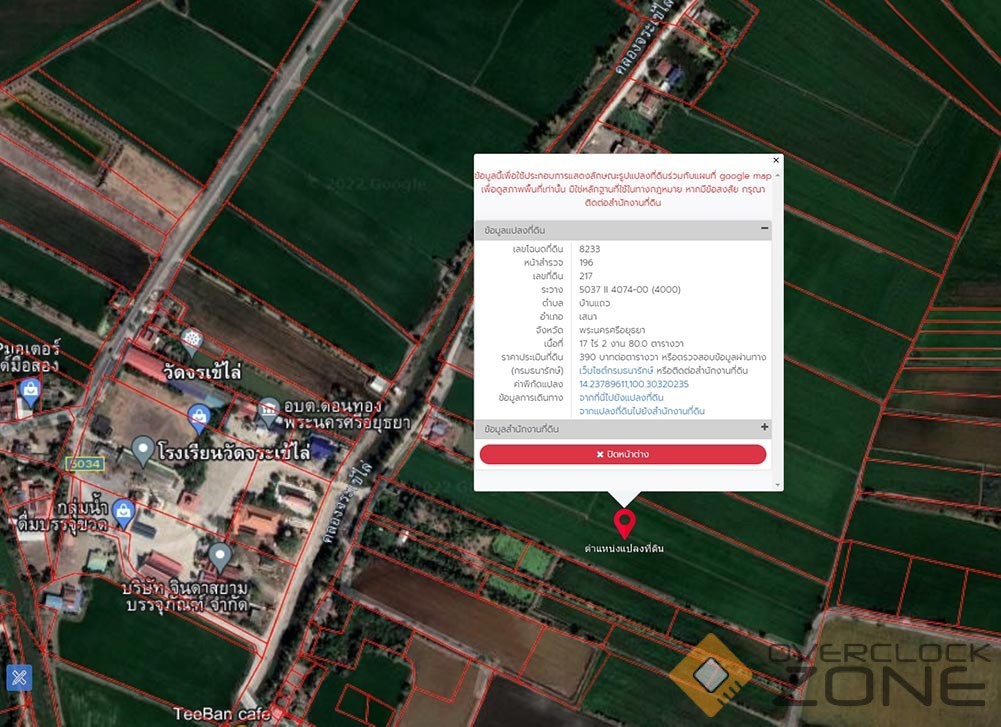Screen dimensions: 1001x727
Task: Click the TeeBan cafe map label
Action: pos(215,714)
